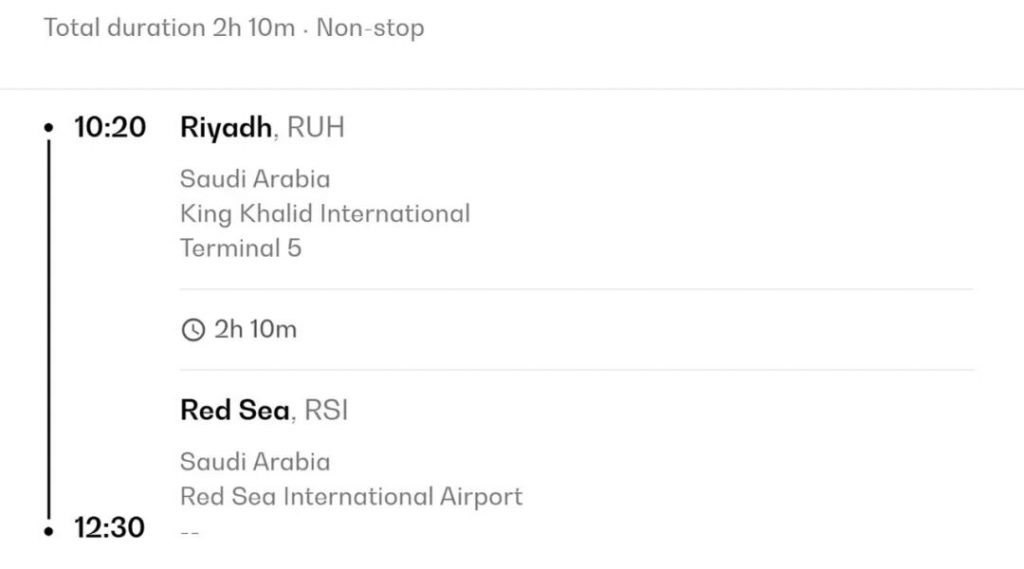The height and width of the screenshot is (569, 1024).
Task: Click the arrival dot next to 12:30
Action: pos(48,529)
